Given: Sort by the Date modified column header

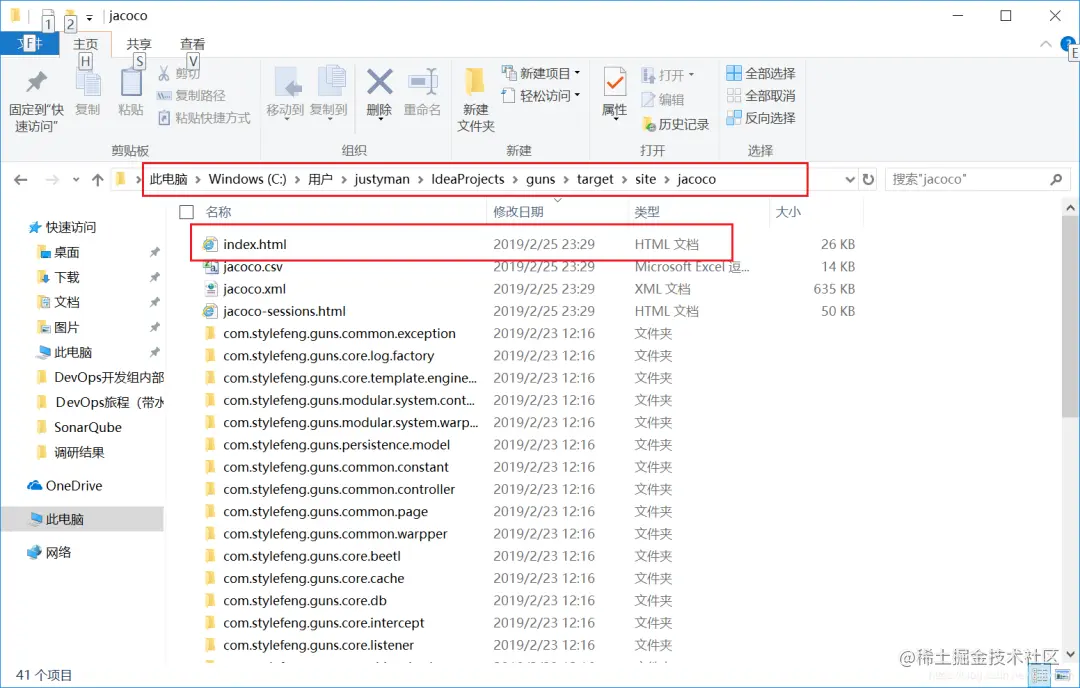Looking at the screenshot, I should [518, 211].
